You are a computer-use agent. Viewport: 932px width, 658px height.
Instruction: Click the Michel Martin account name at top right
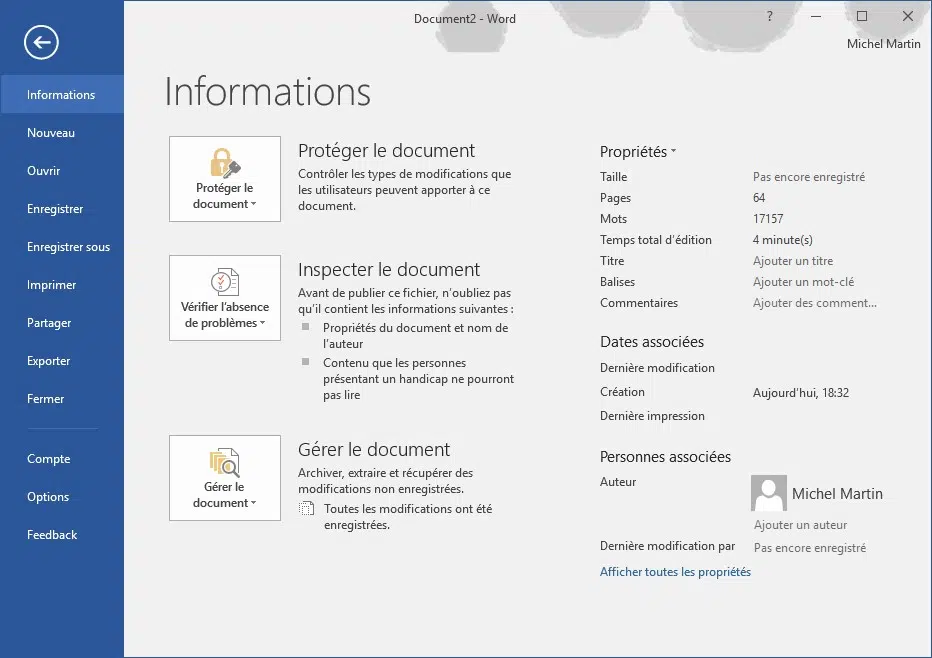[883, 44]
